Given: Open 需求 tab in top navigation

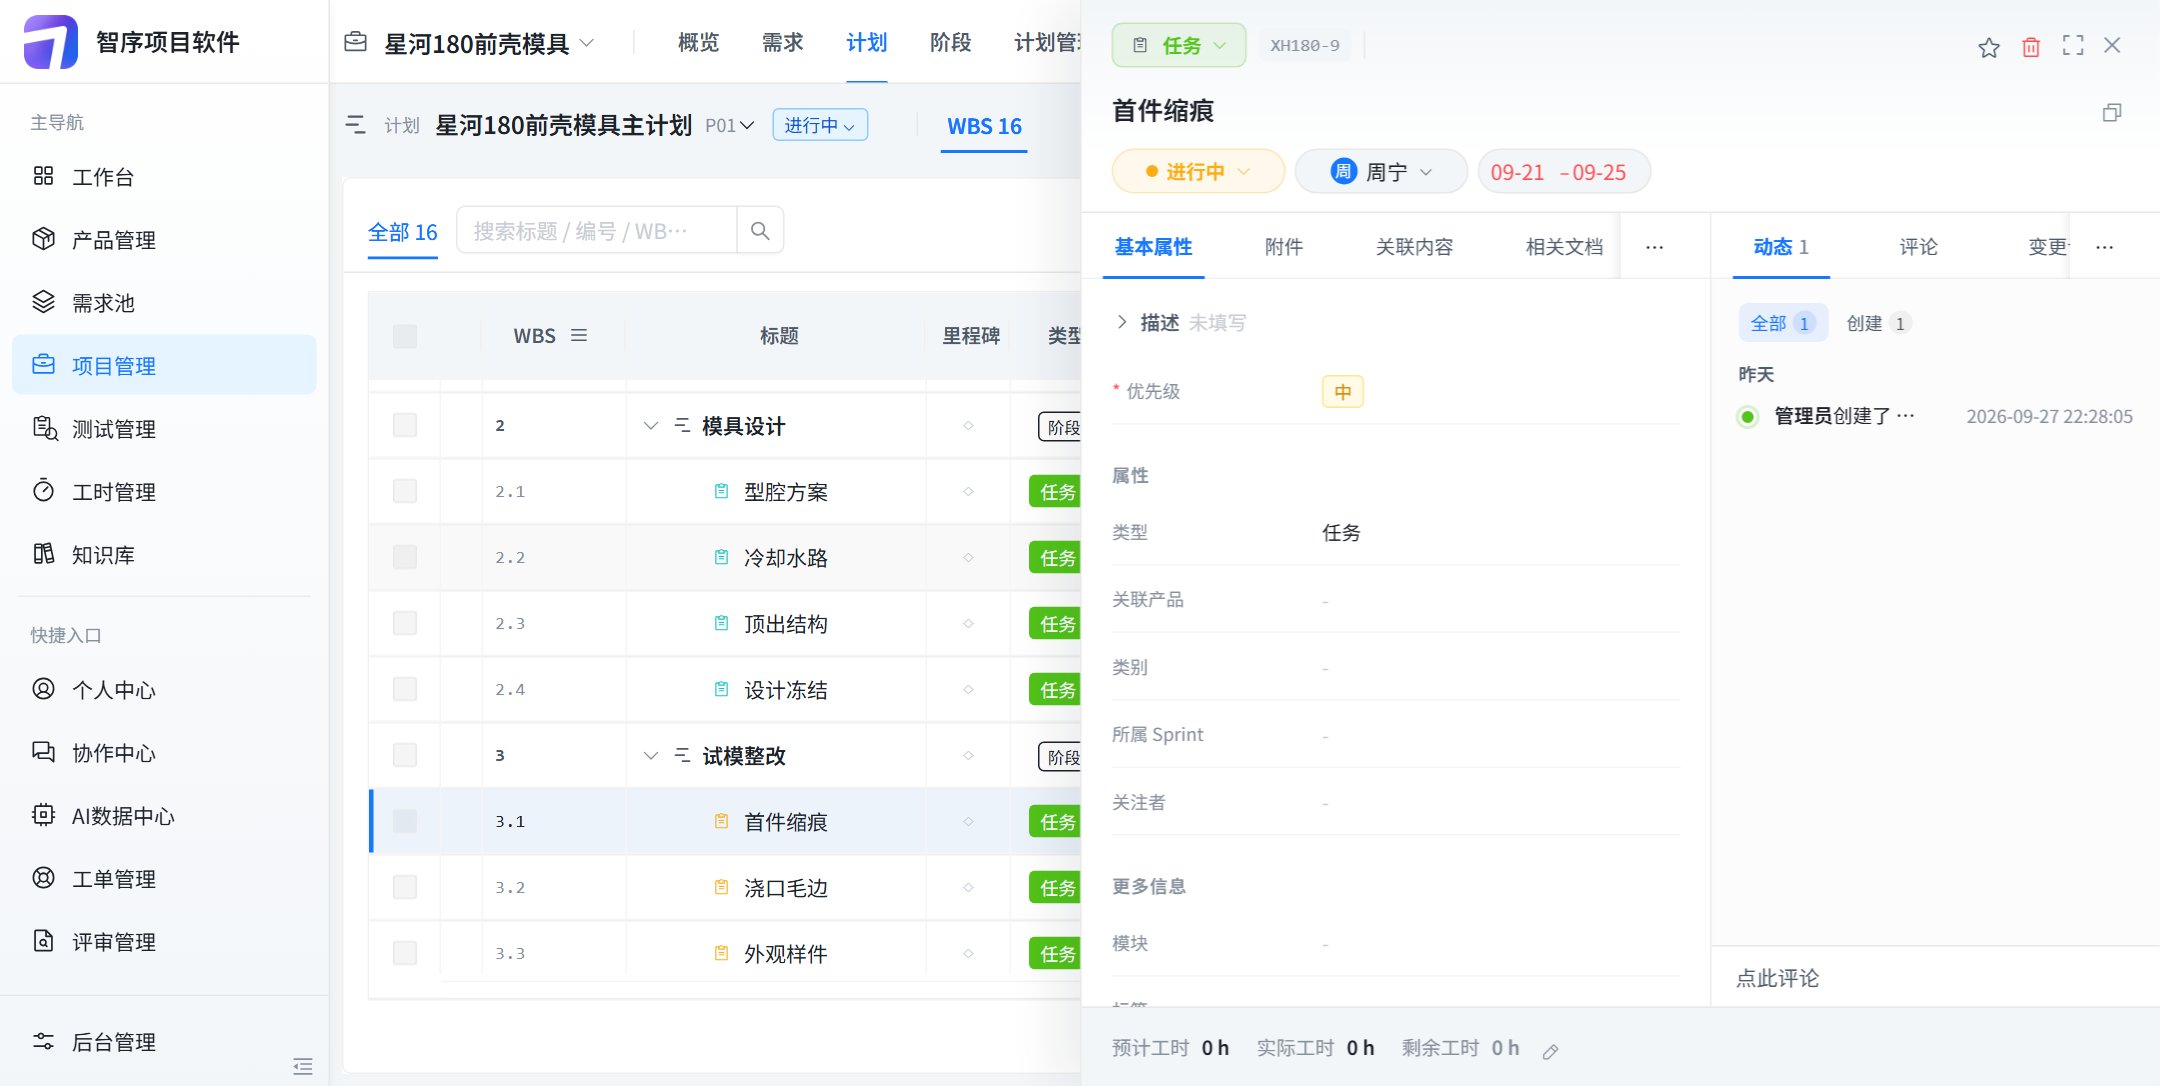Looking at the screenshot, I should [x=782, y=42].
